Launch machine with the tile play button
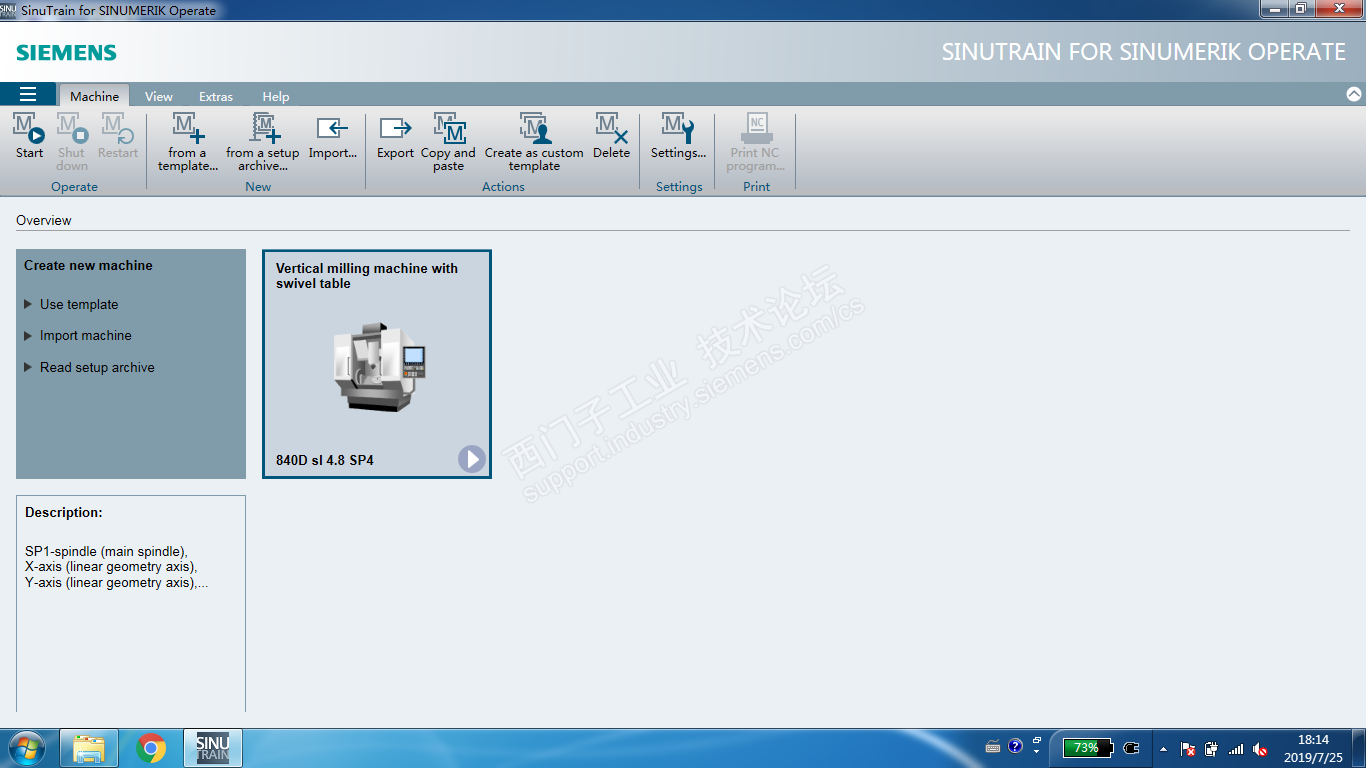Screen dimensions: 1366x768 [x=472, y=459]
